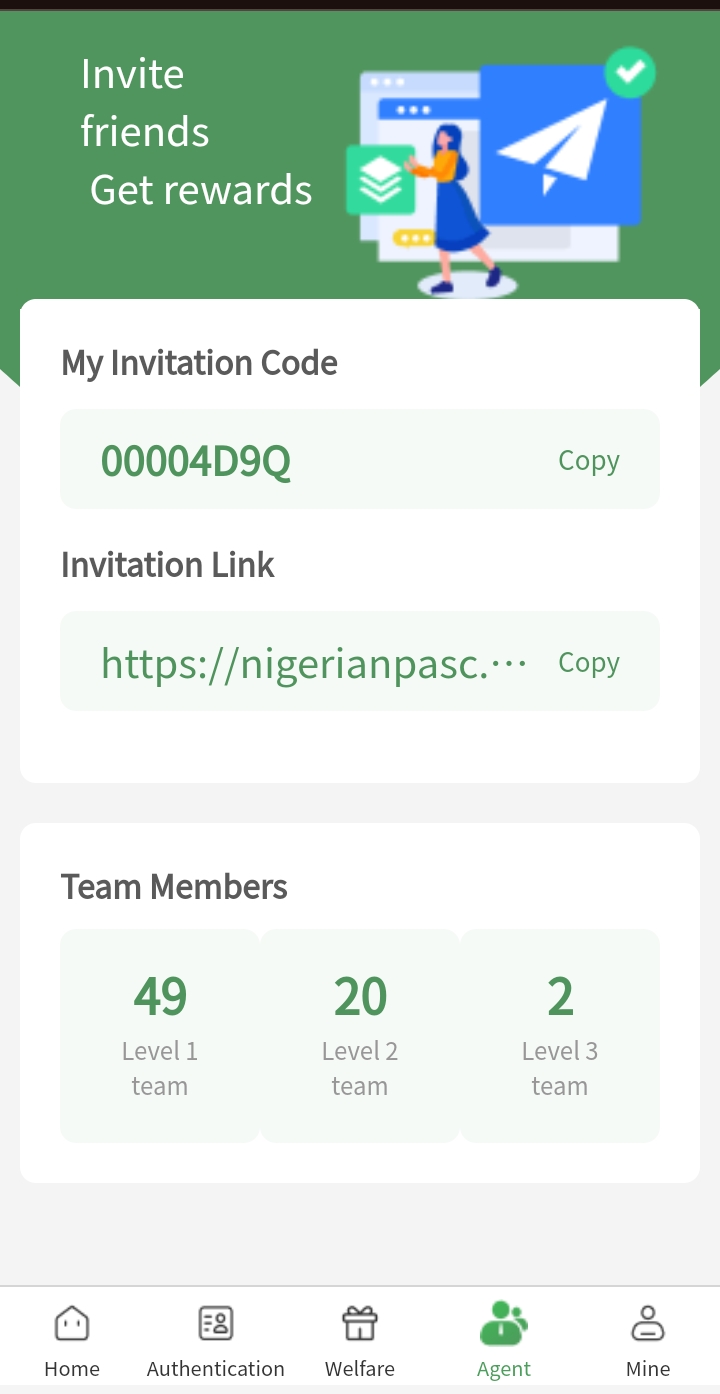The image size is (720, 1394).
Task: Open the Mine tab label
Action: [648, 1369]
